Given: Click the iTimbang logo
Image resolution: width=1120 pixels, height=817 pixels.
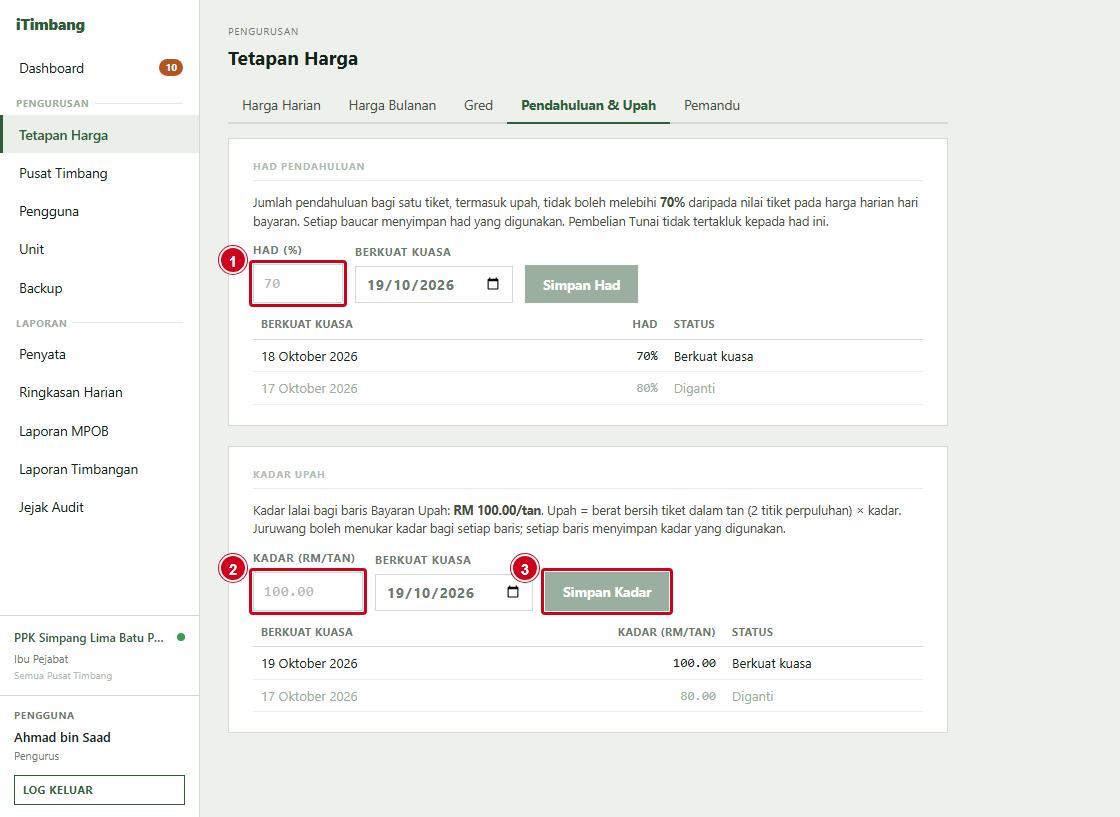Looking at the screenshot, I should [50, 24].
